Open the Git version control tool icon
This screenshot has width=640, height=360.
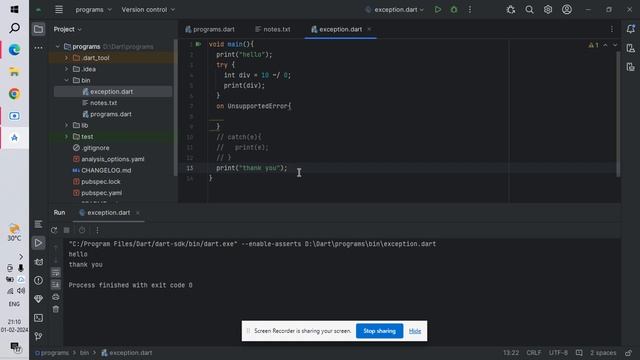pos(38,336)
